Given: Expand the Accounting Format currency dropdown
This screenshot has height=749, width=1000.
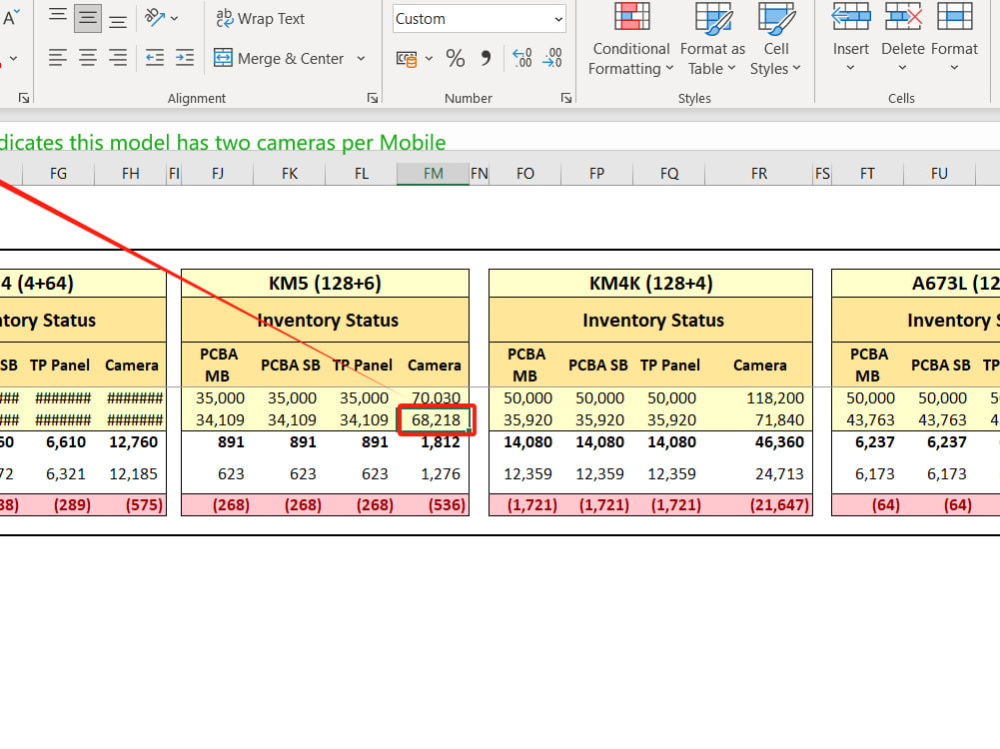Looking at the screenshot, I should click(x=429, y=59).
